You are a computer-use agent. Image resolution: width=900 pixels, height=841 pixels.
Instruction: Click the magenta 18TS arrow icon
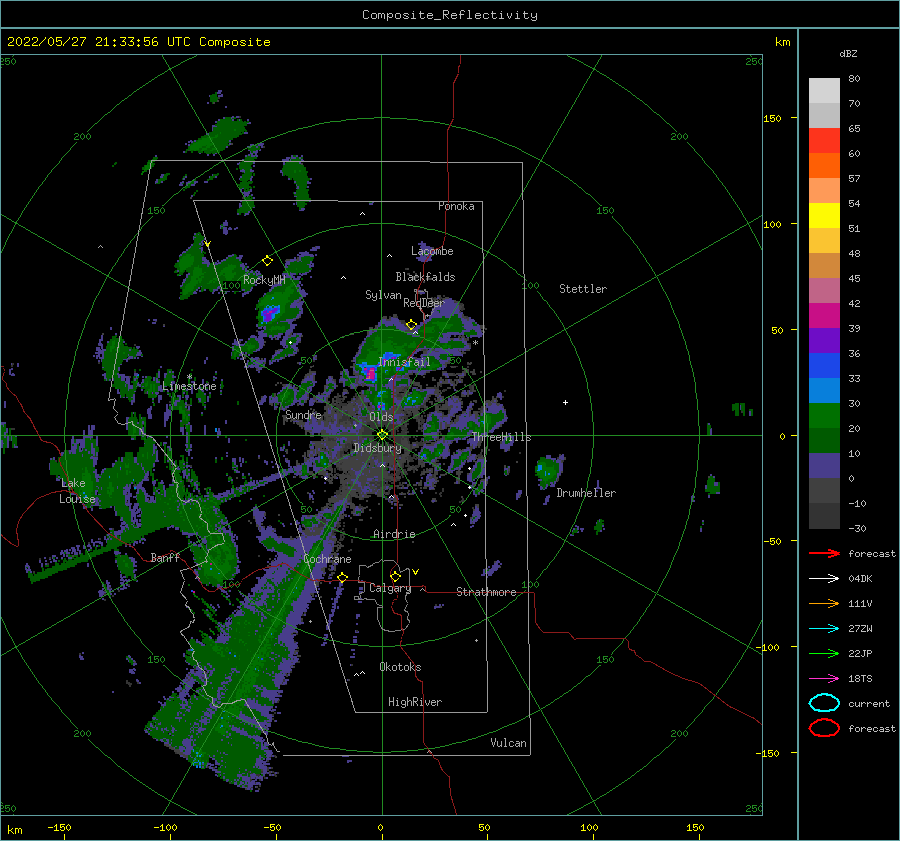[824, 678]
